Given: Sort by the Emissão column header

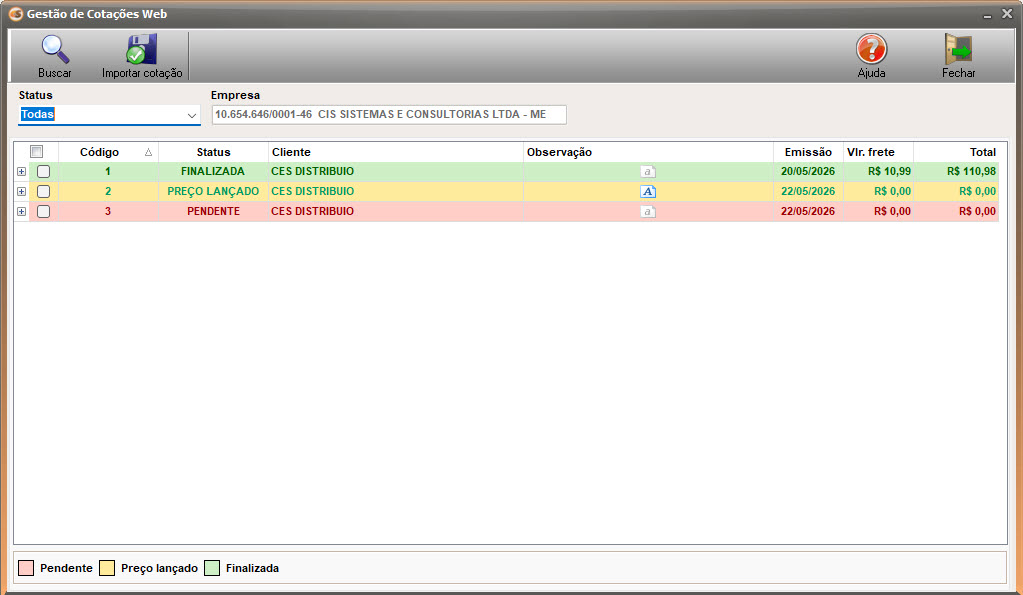Looking at the screenshot, I should tap(808, 152).
